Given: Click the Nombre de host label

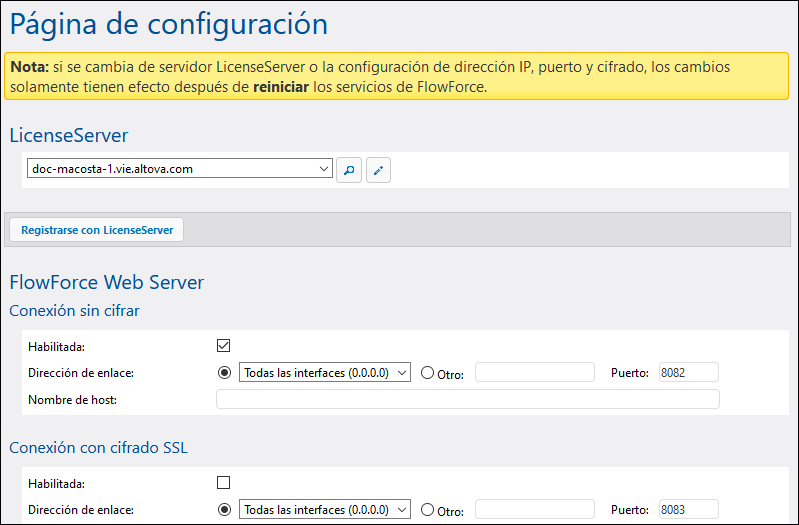Looking at the screenshot, I should pos(72,400).
